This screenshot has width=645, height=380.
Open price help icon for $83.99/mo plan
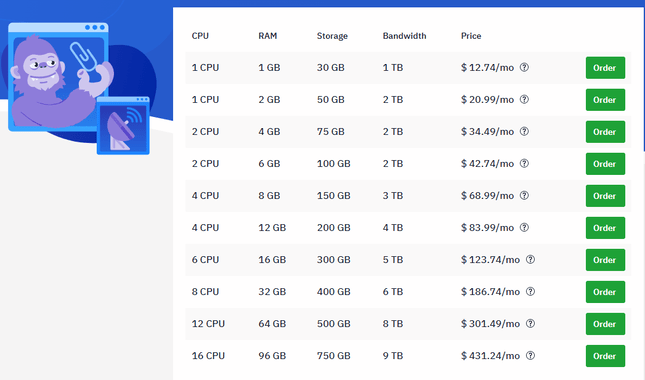524,227
